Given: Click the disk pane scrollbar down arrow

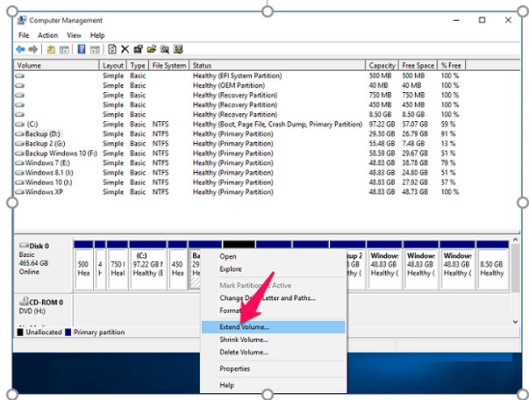Looking at the screenshot, I should pos(515,322).
